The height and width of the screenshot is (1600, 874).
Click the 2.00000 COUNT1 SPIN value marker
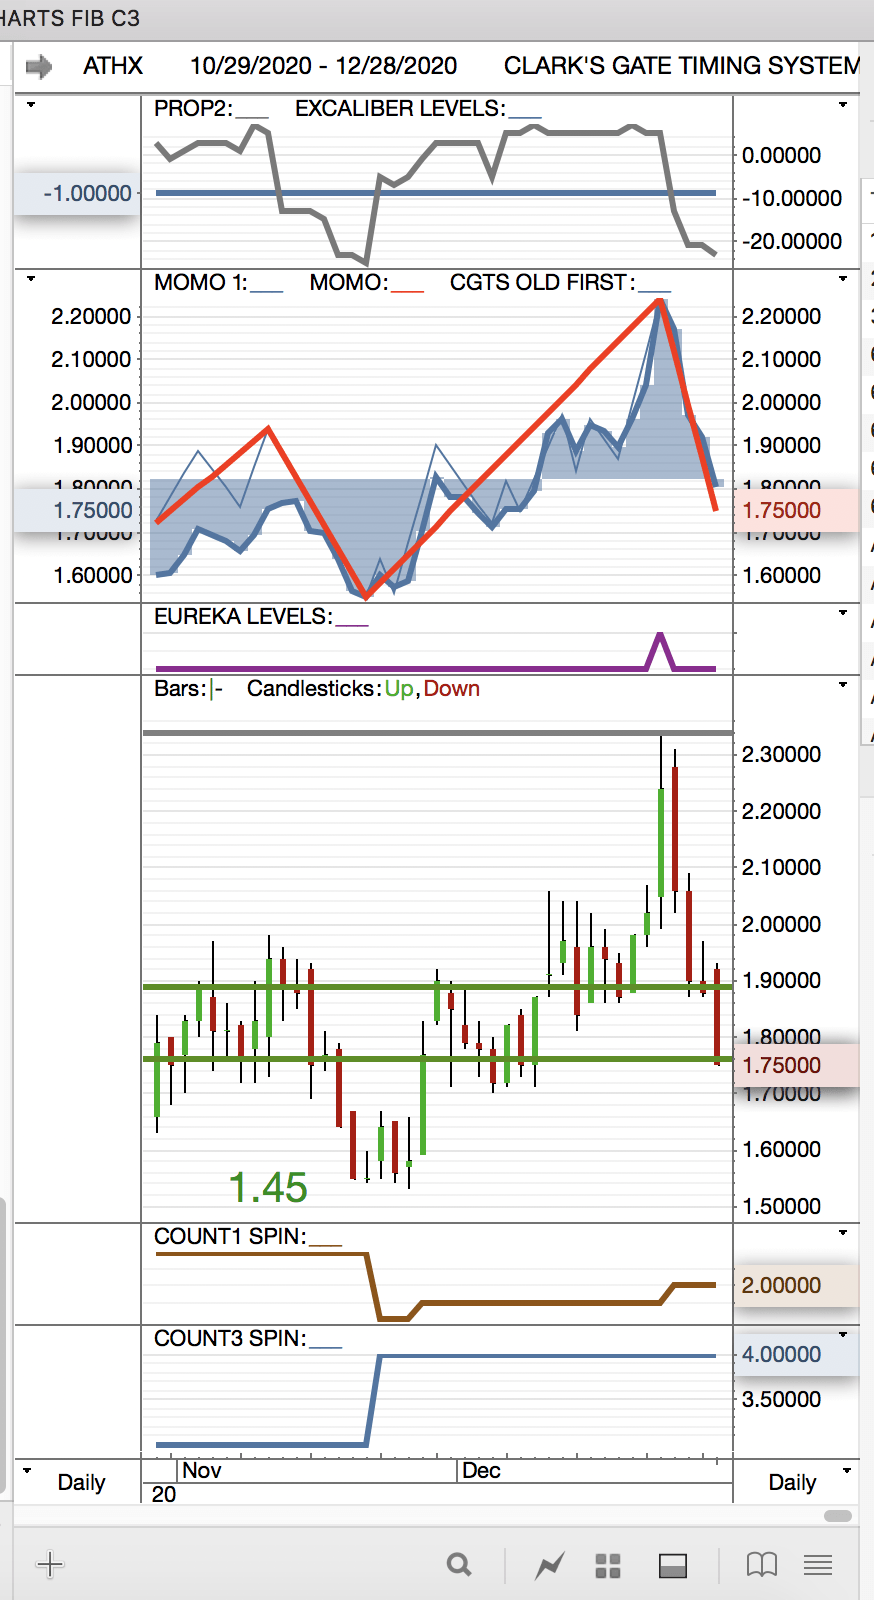point(796,1286)
